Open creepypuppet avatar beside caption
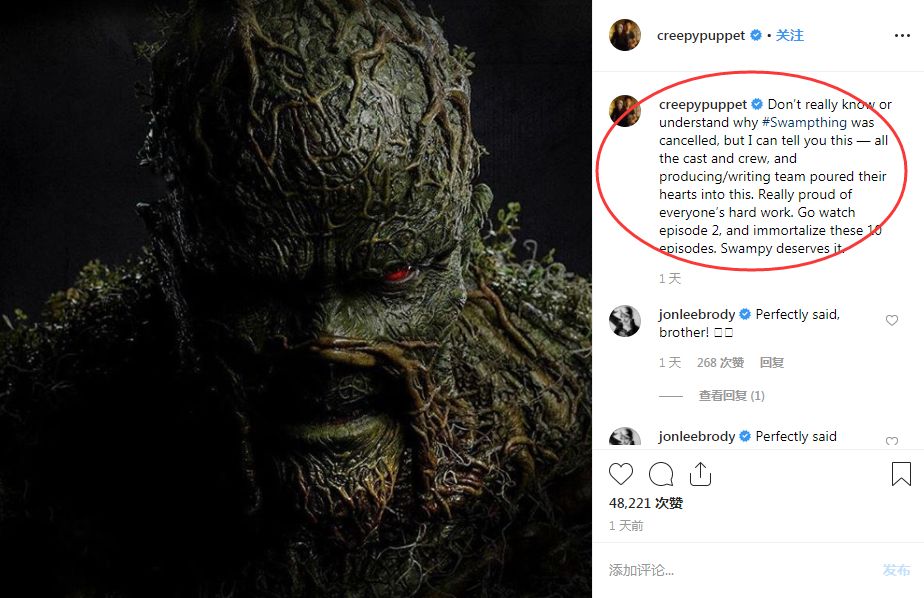The image size is (924, 598). coord(625,111)
